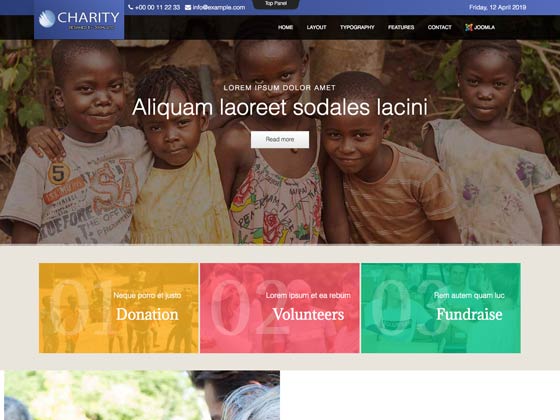Click the Friday, 12 April 2019 date
560x420 pixels.
[x=497, y=8]
